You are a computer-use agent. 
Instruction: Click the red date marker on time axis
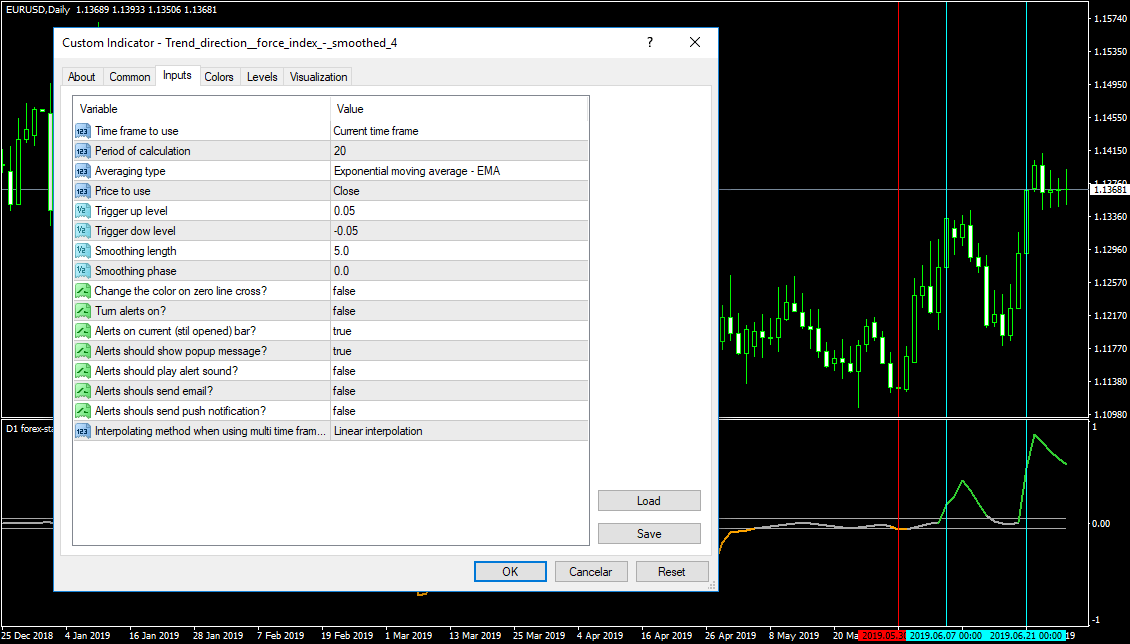click(883, 636)
